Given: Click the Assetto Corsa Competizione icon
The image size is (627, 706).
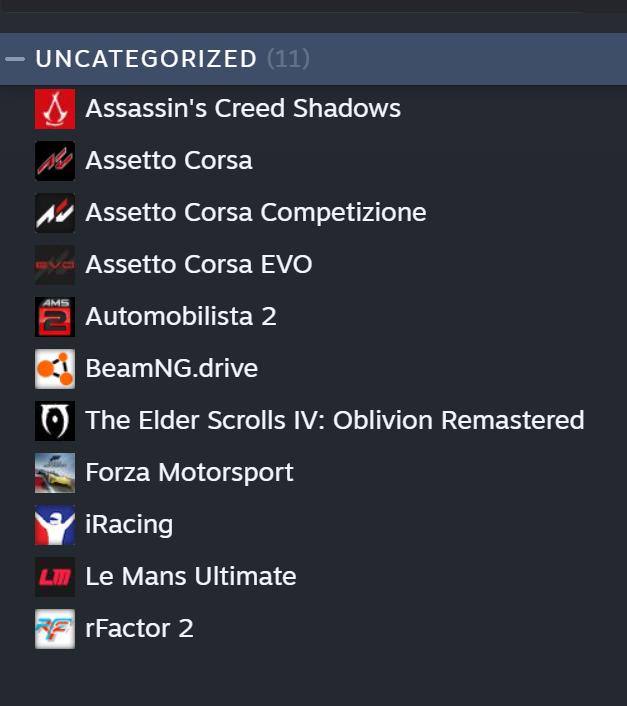Looking at the screenshot, I should click(x=55, y=213).
